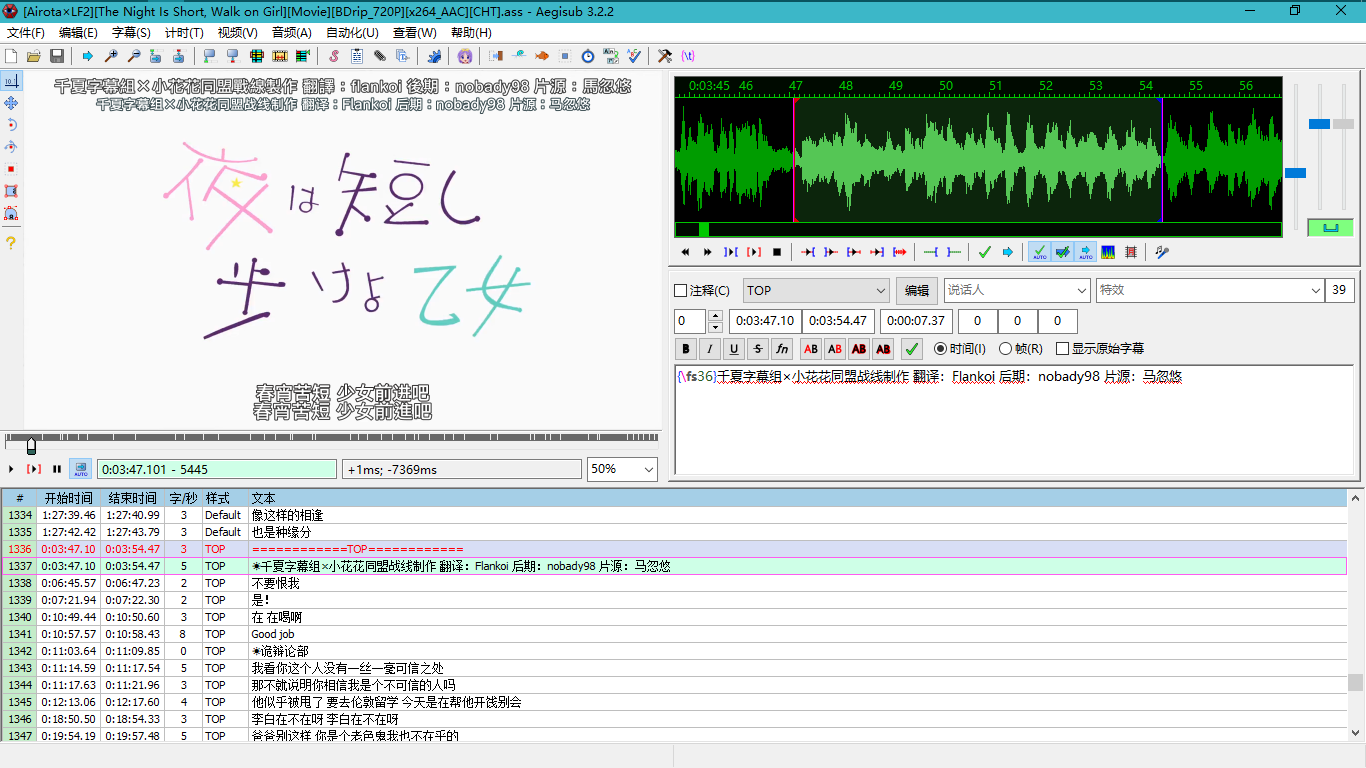Zoom video in with magnifier plus
The height and width of the screenshot is (768, 1366).
111,55
